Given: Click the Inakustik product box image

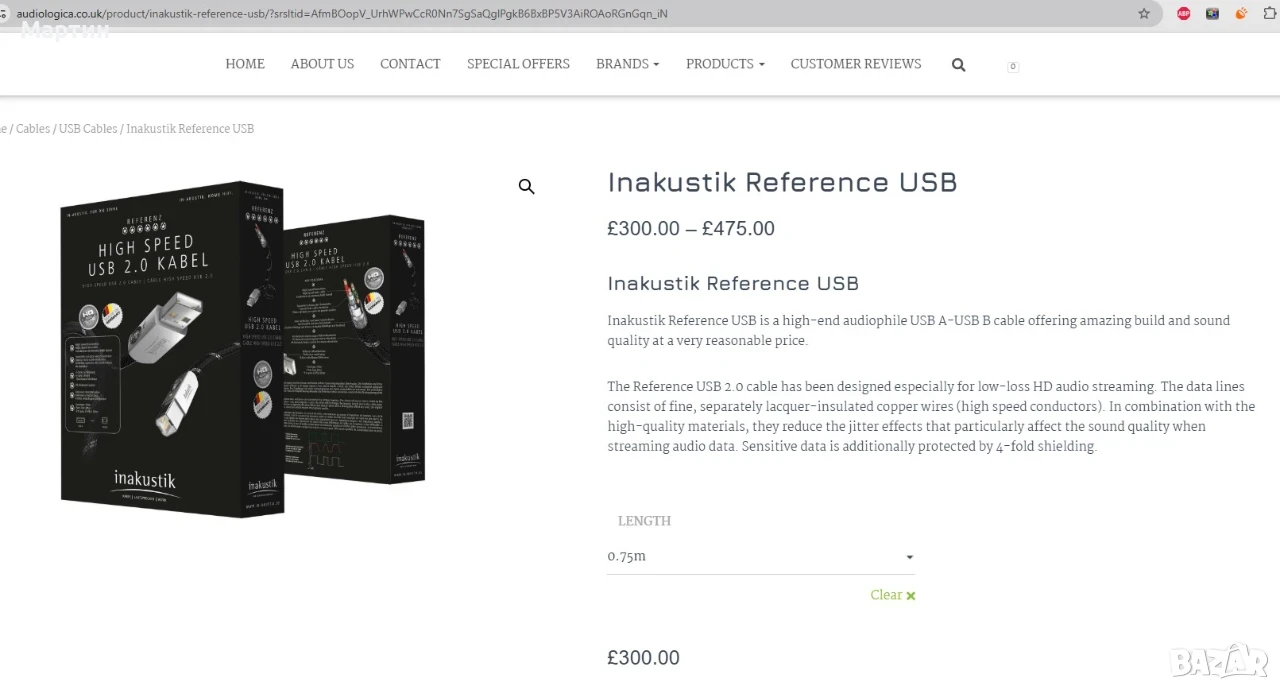Looking at the screenshot, I should [x=245, y=350].
